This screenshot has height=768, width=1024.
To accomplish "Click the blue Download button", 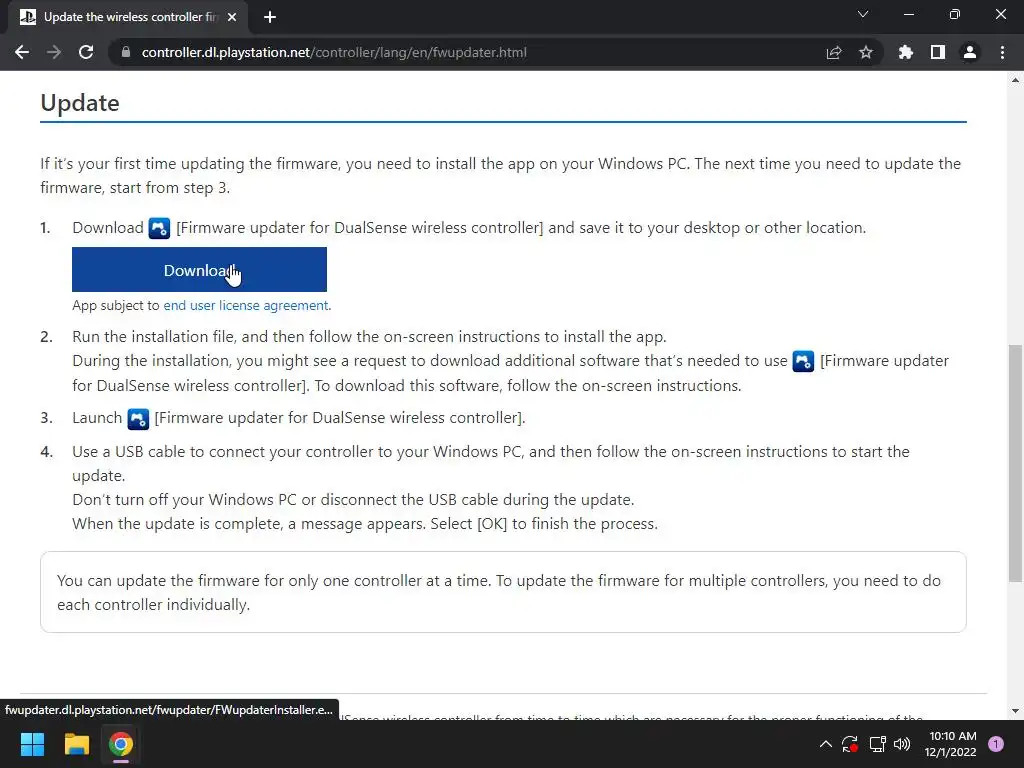I will 199,270.
